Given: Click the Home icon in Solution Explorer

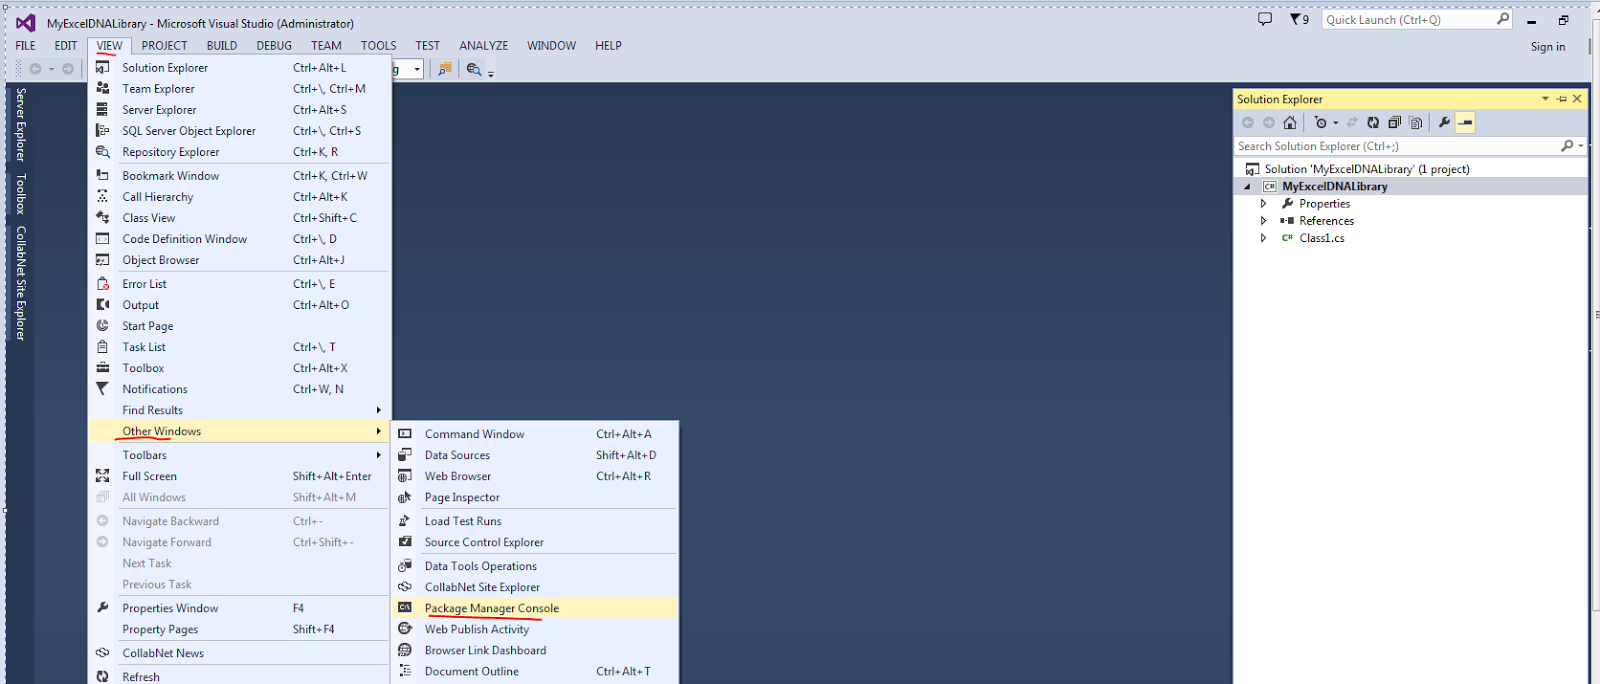Looking at the screenshot, I should (1290, 123).
